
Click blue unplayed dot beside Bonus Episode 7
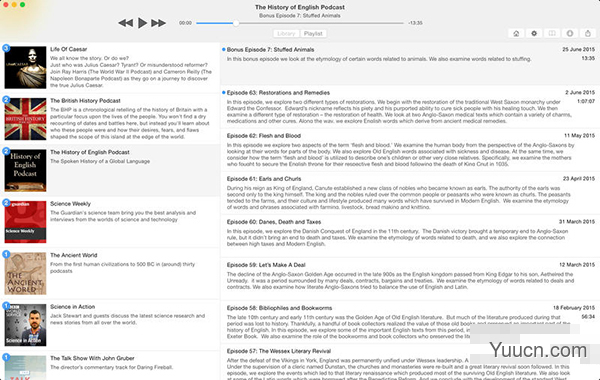(223, 49)
